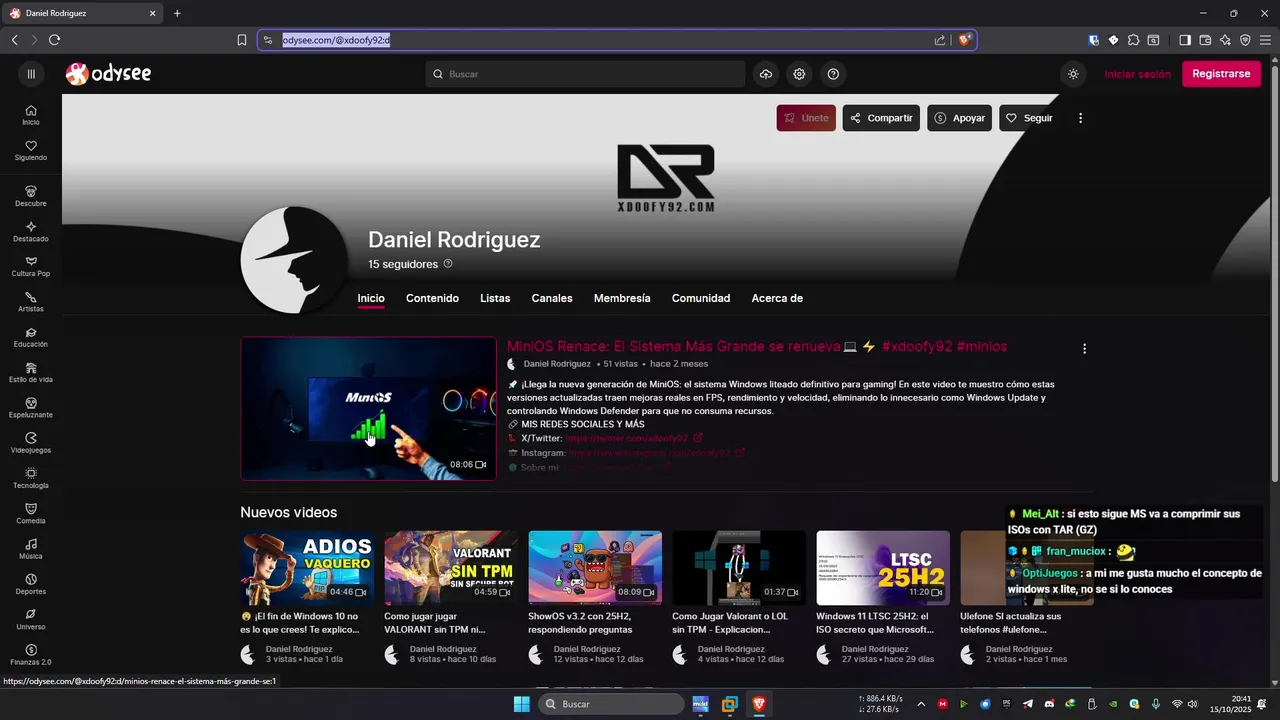Show hidden system tray icons chevron
1280x720 pixels.
click(921, 704)
